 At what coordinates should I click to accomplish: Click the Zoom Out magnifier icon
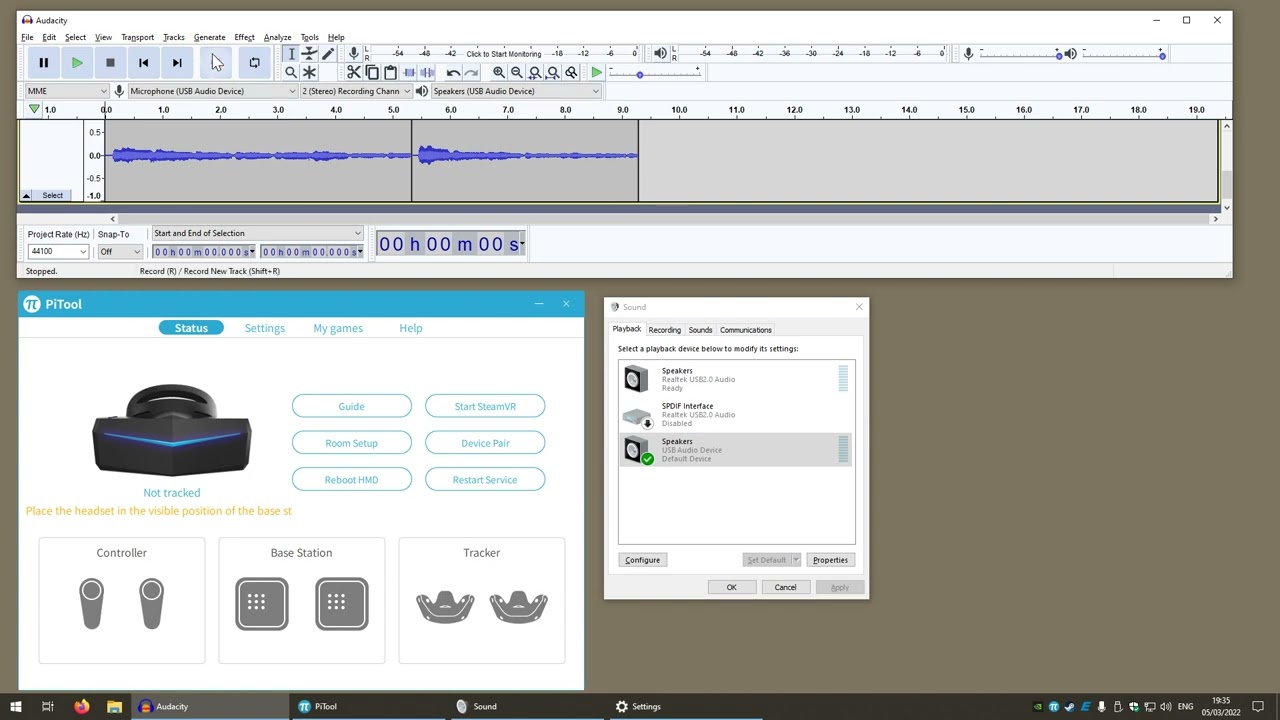pyautogui.click(x=516, y=72)
